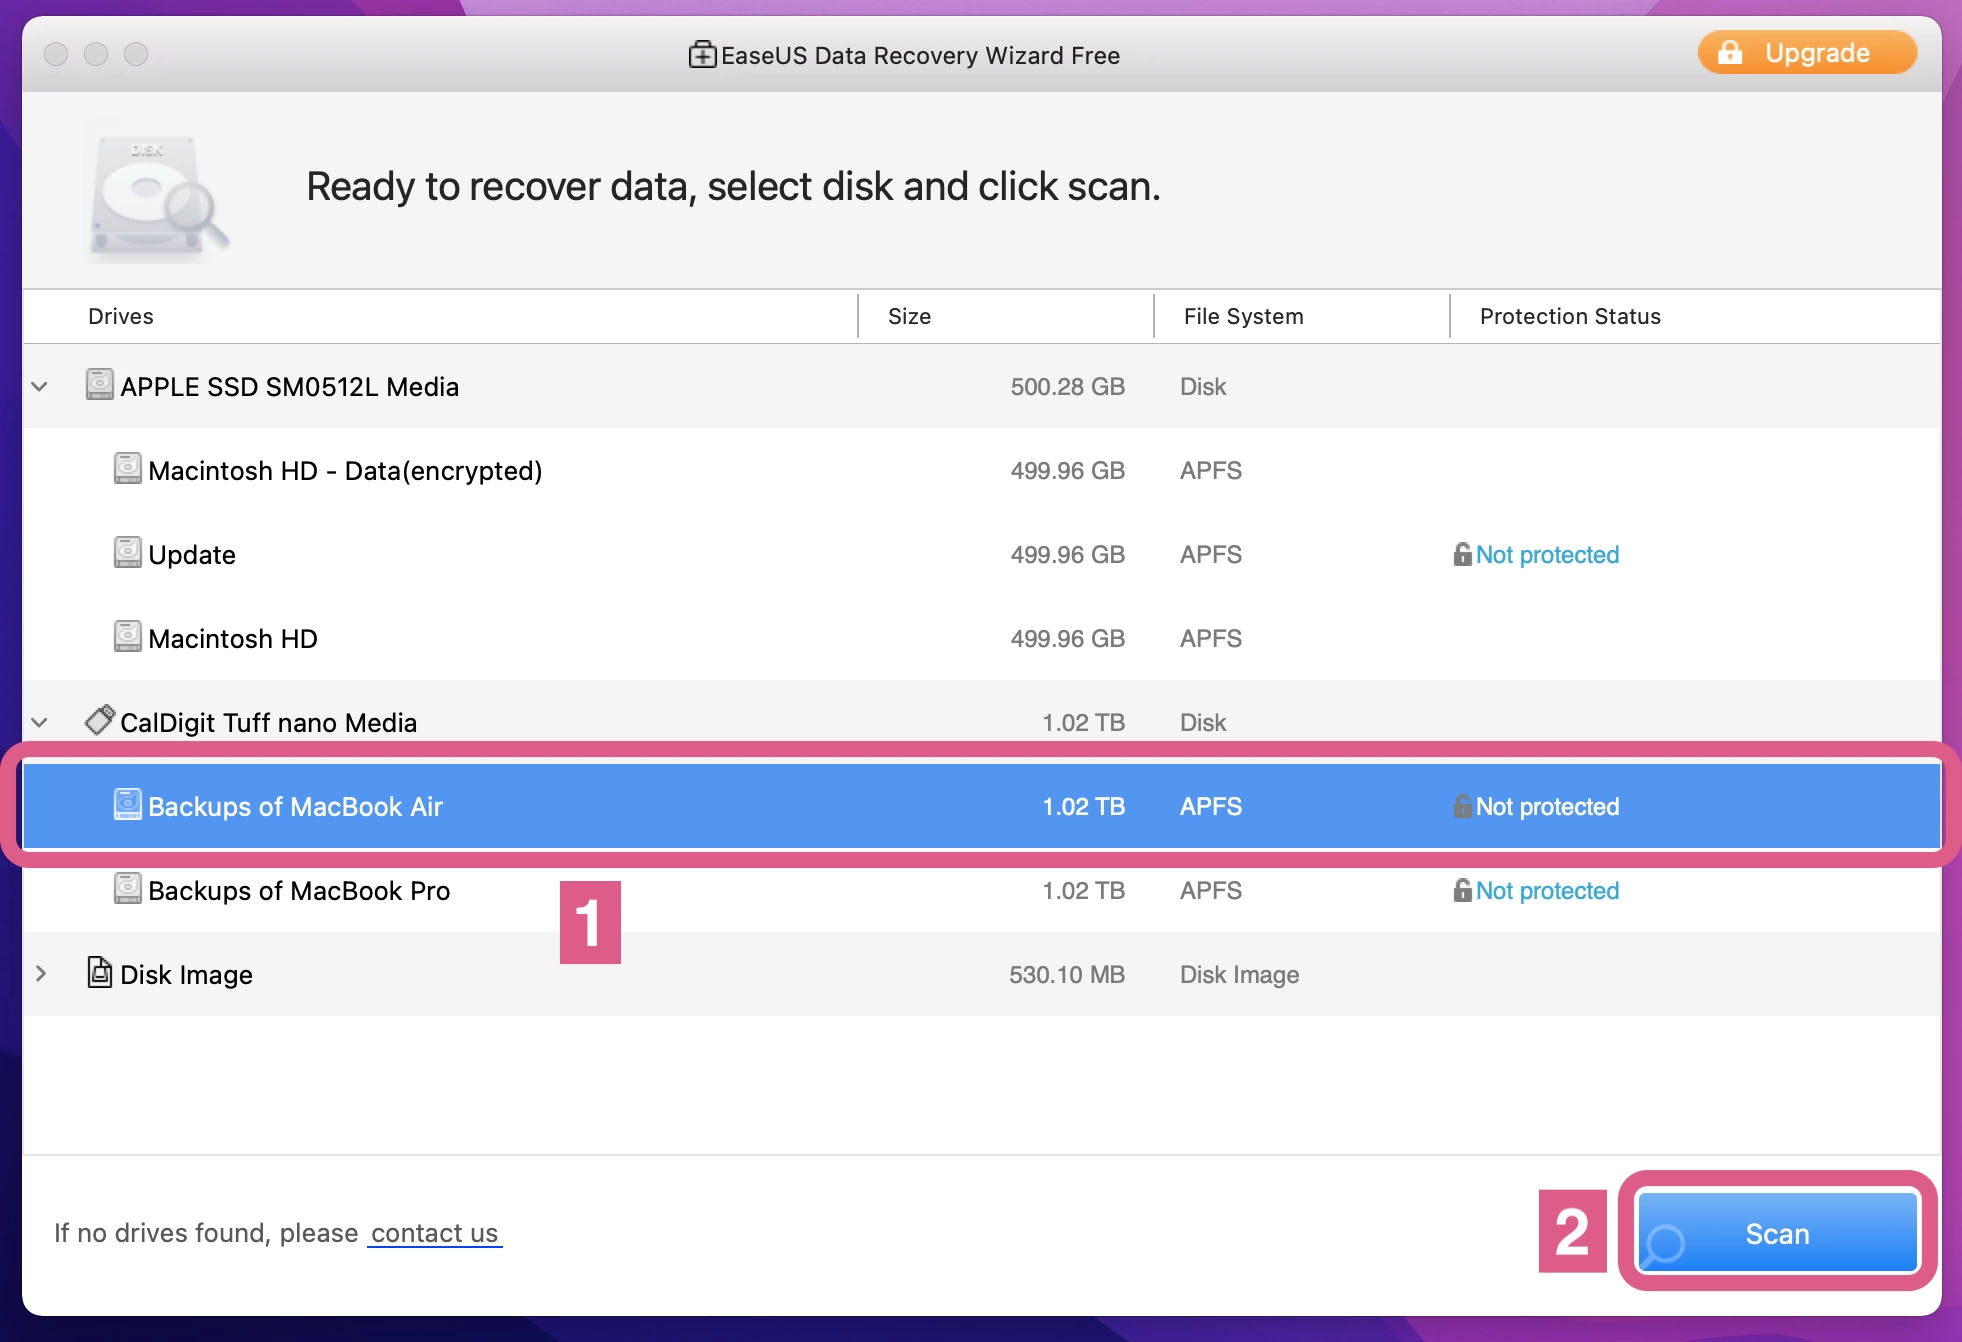This screenshot has height=1342, width=1962.
Task: Click the Scan button
Action: coord(1777,1232)
